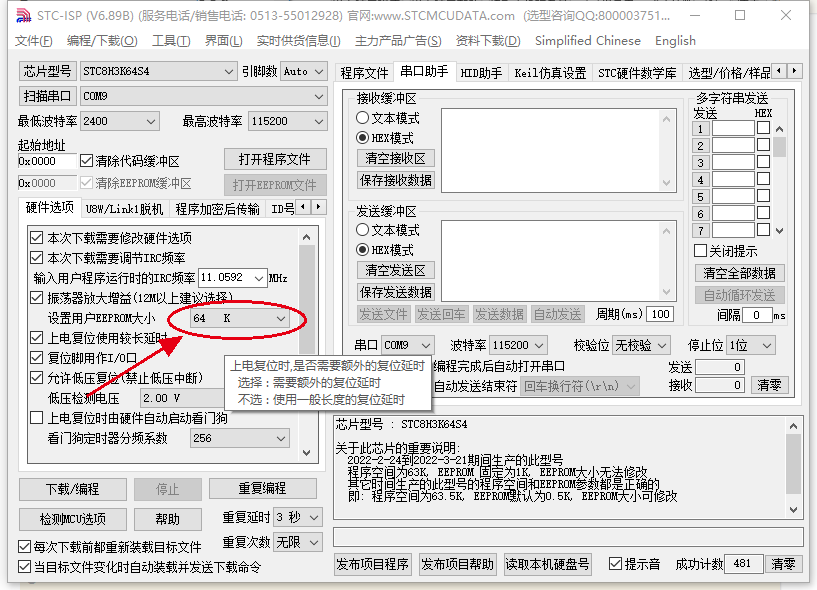Click 保存发送数据 button
This screenshot has width=817, height=590.
[395, 292]
